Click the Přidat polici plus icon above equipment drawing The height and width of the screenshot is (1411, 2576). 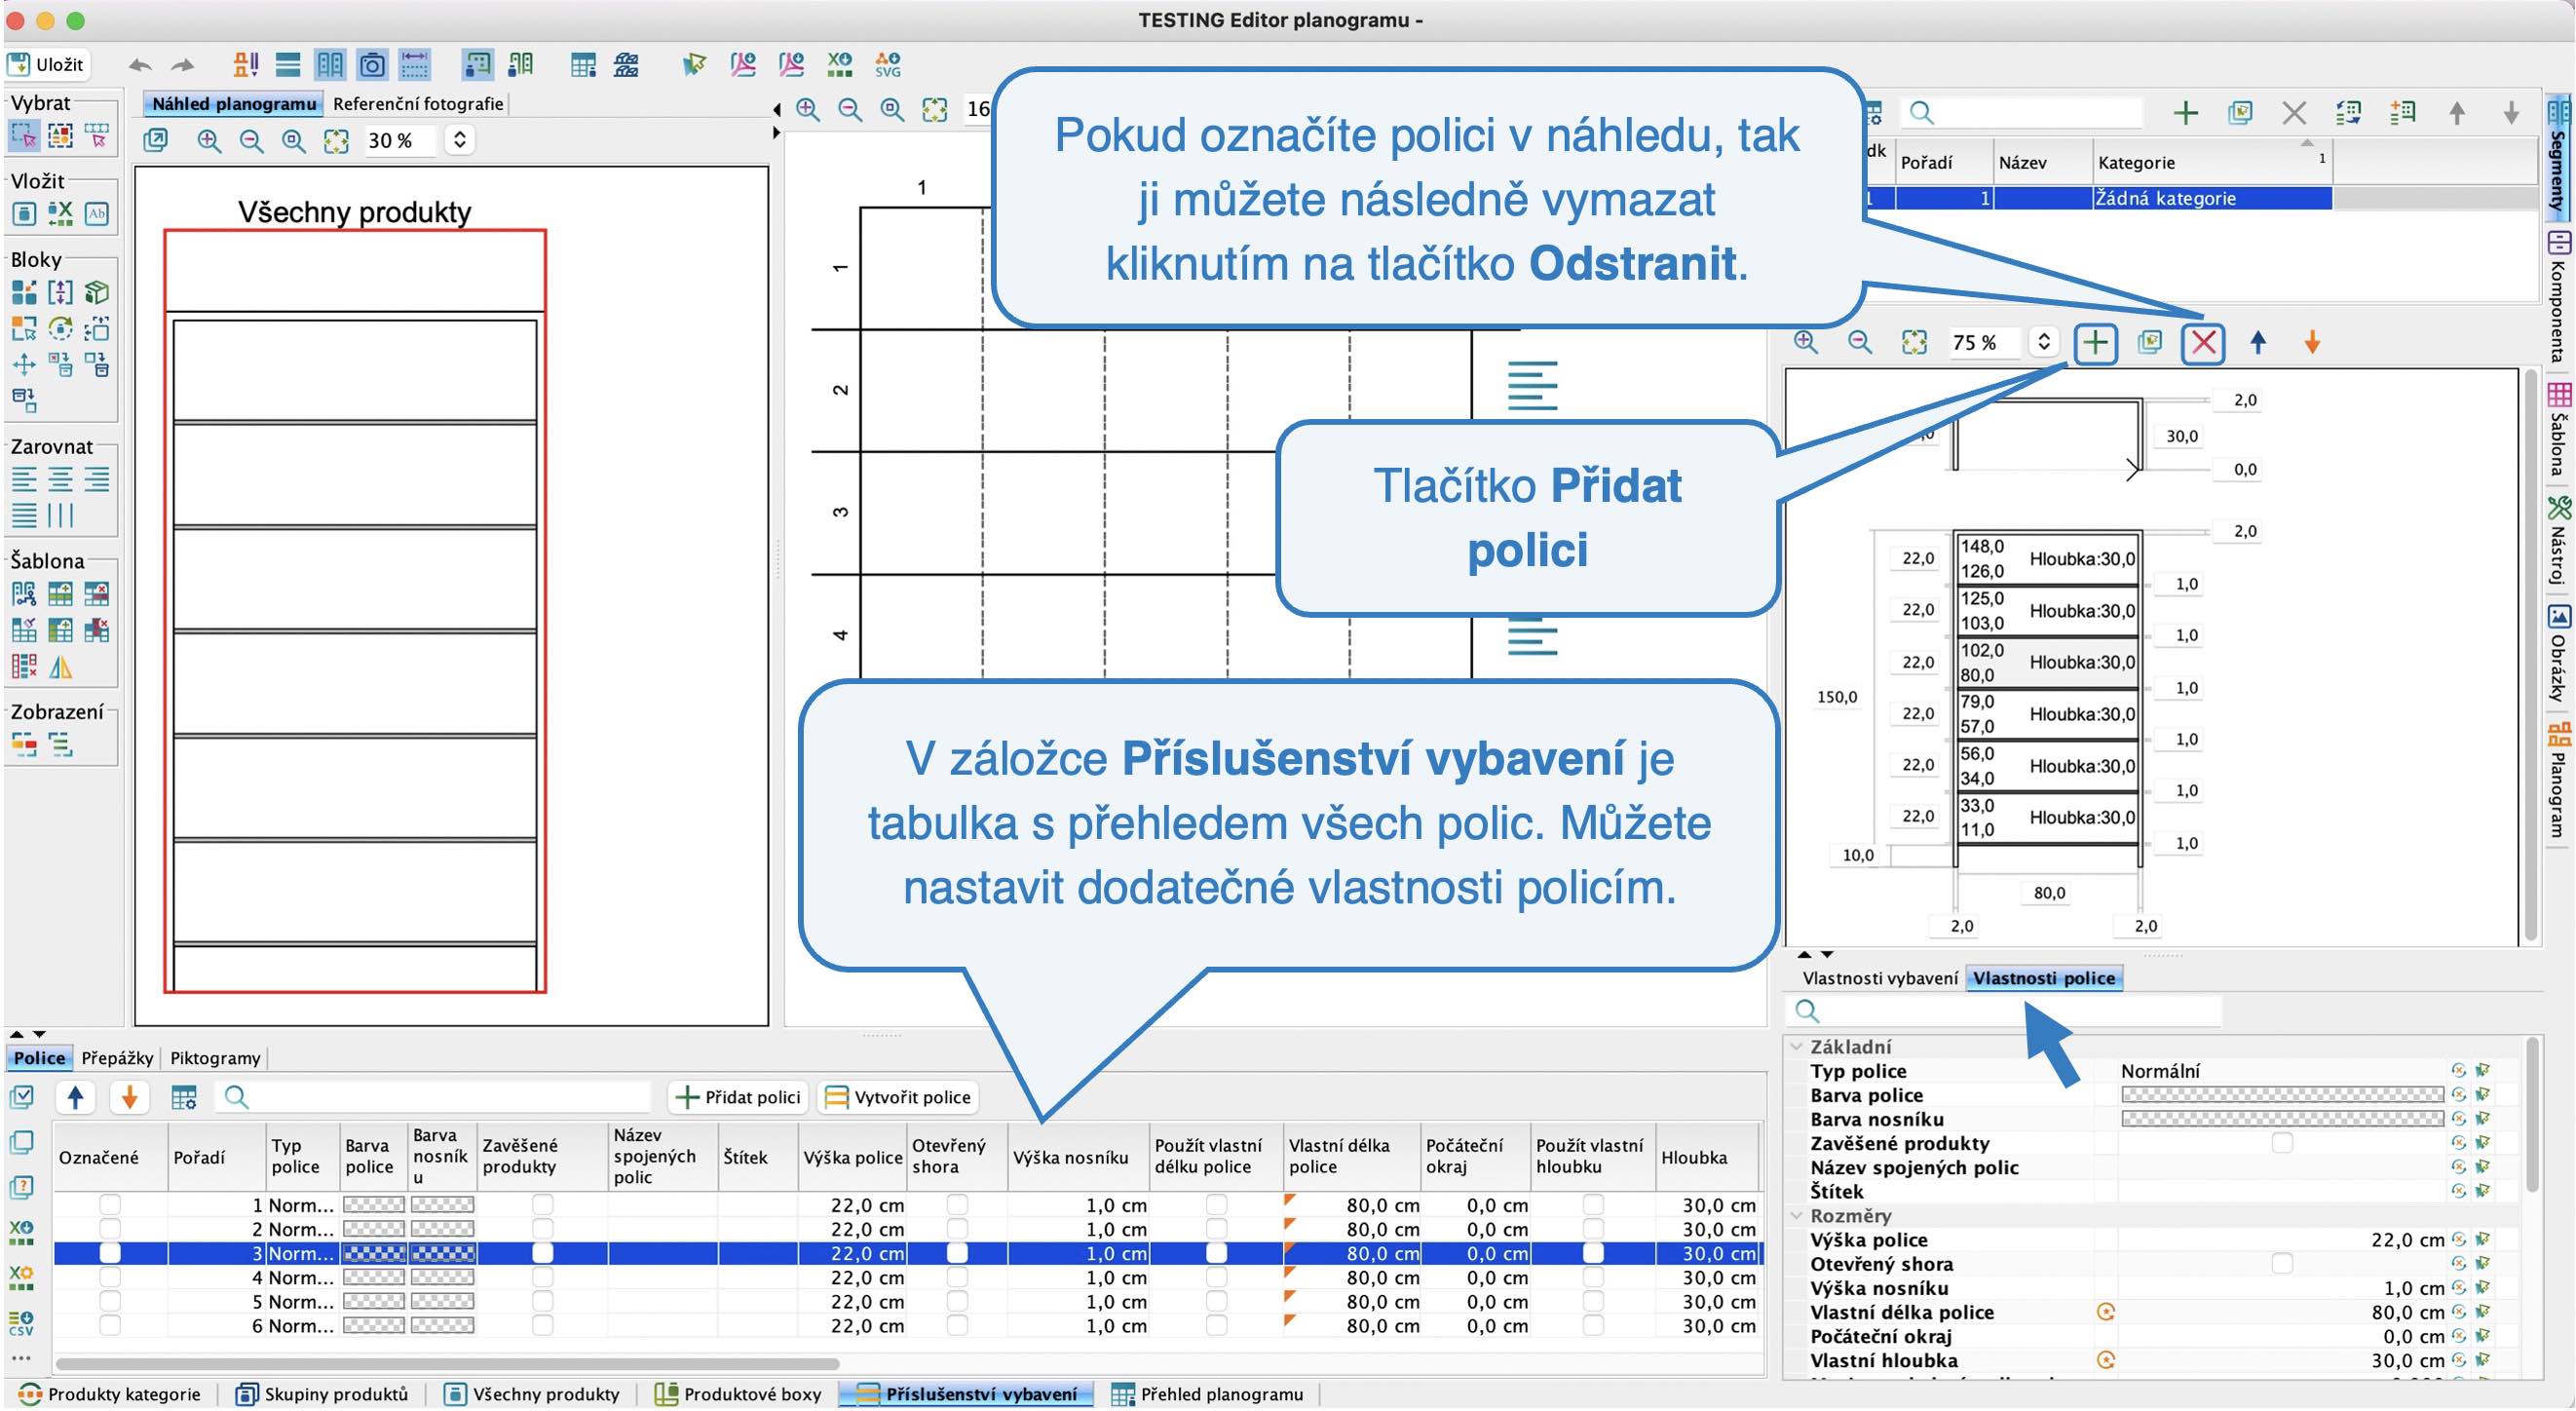[x=2094, y=343]
